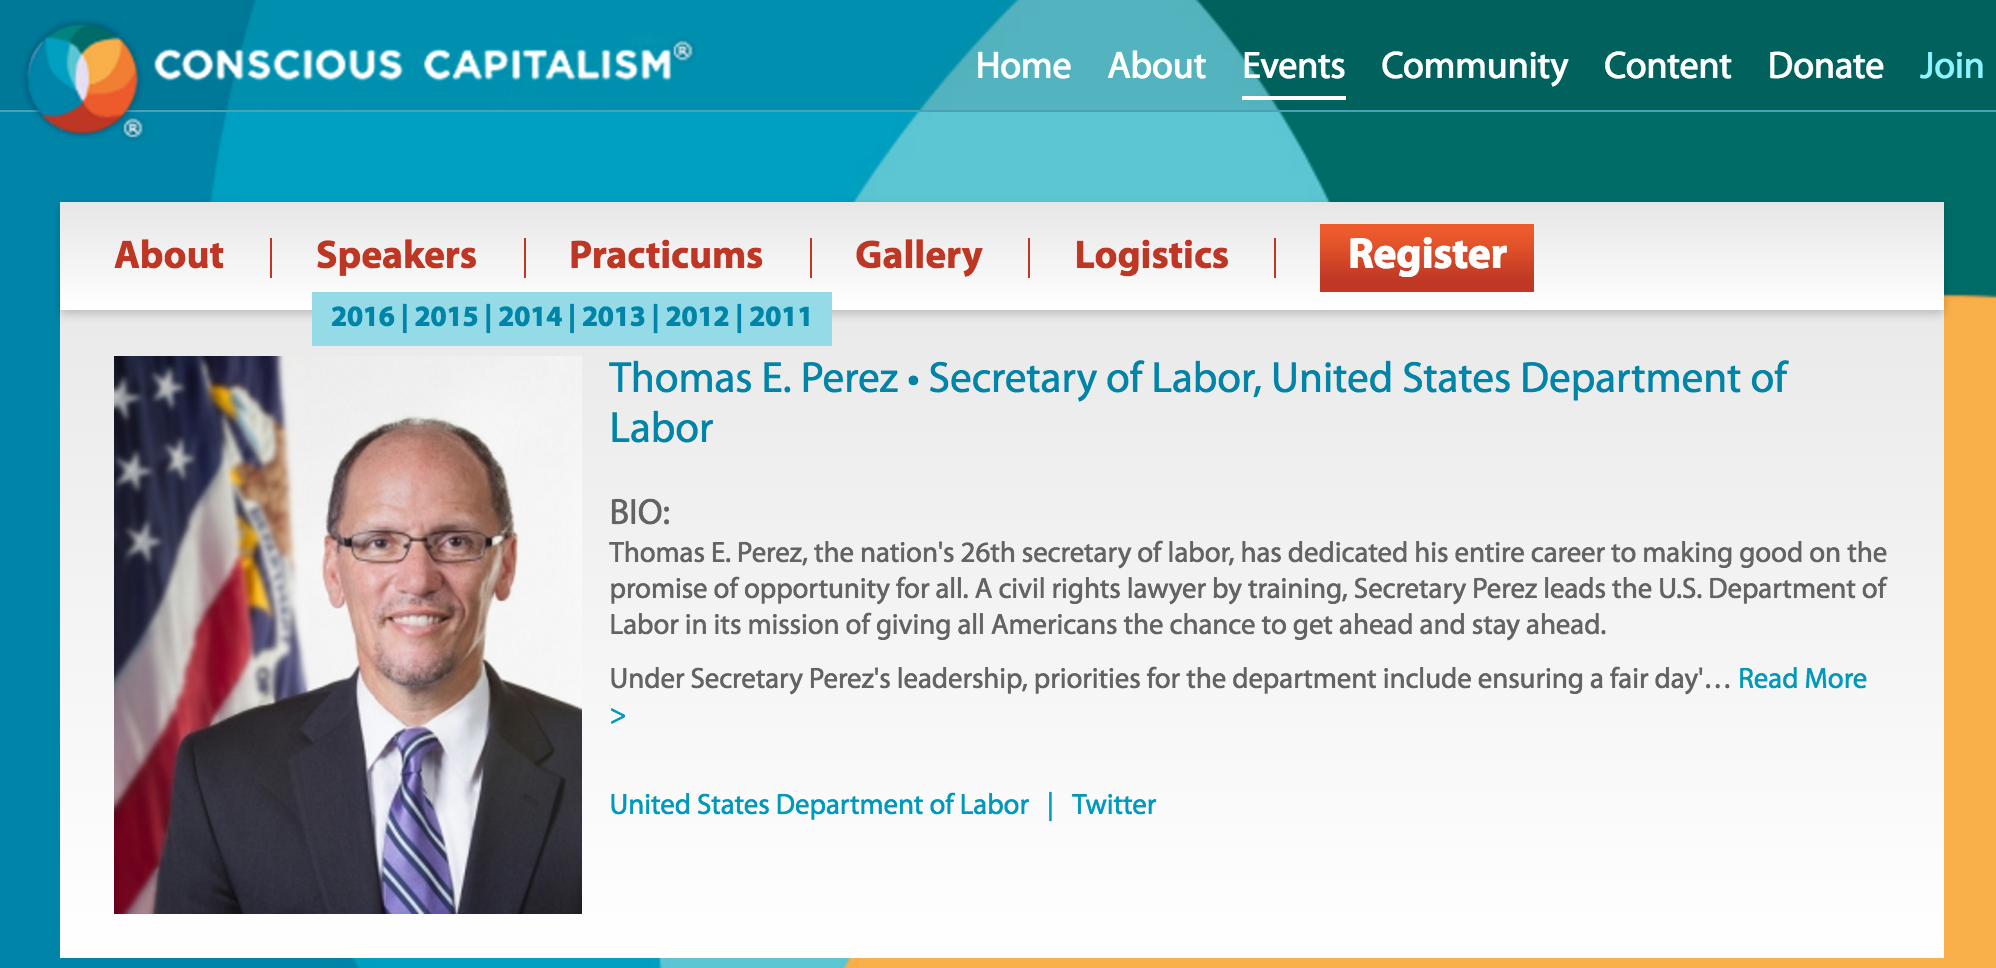Open the Events menu item
The image size is (1996, 968).
1293,66
